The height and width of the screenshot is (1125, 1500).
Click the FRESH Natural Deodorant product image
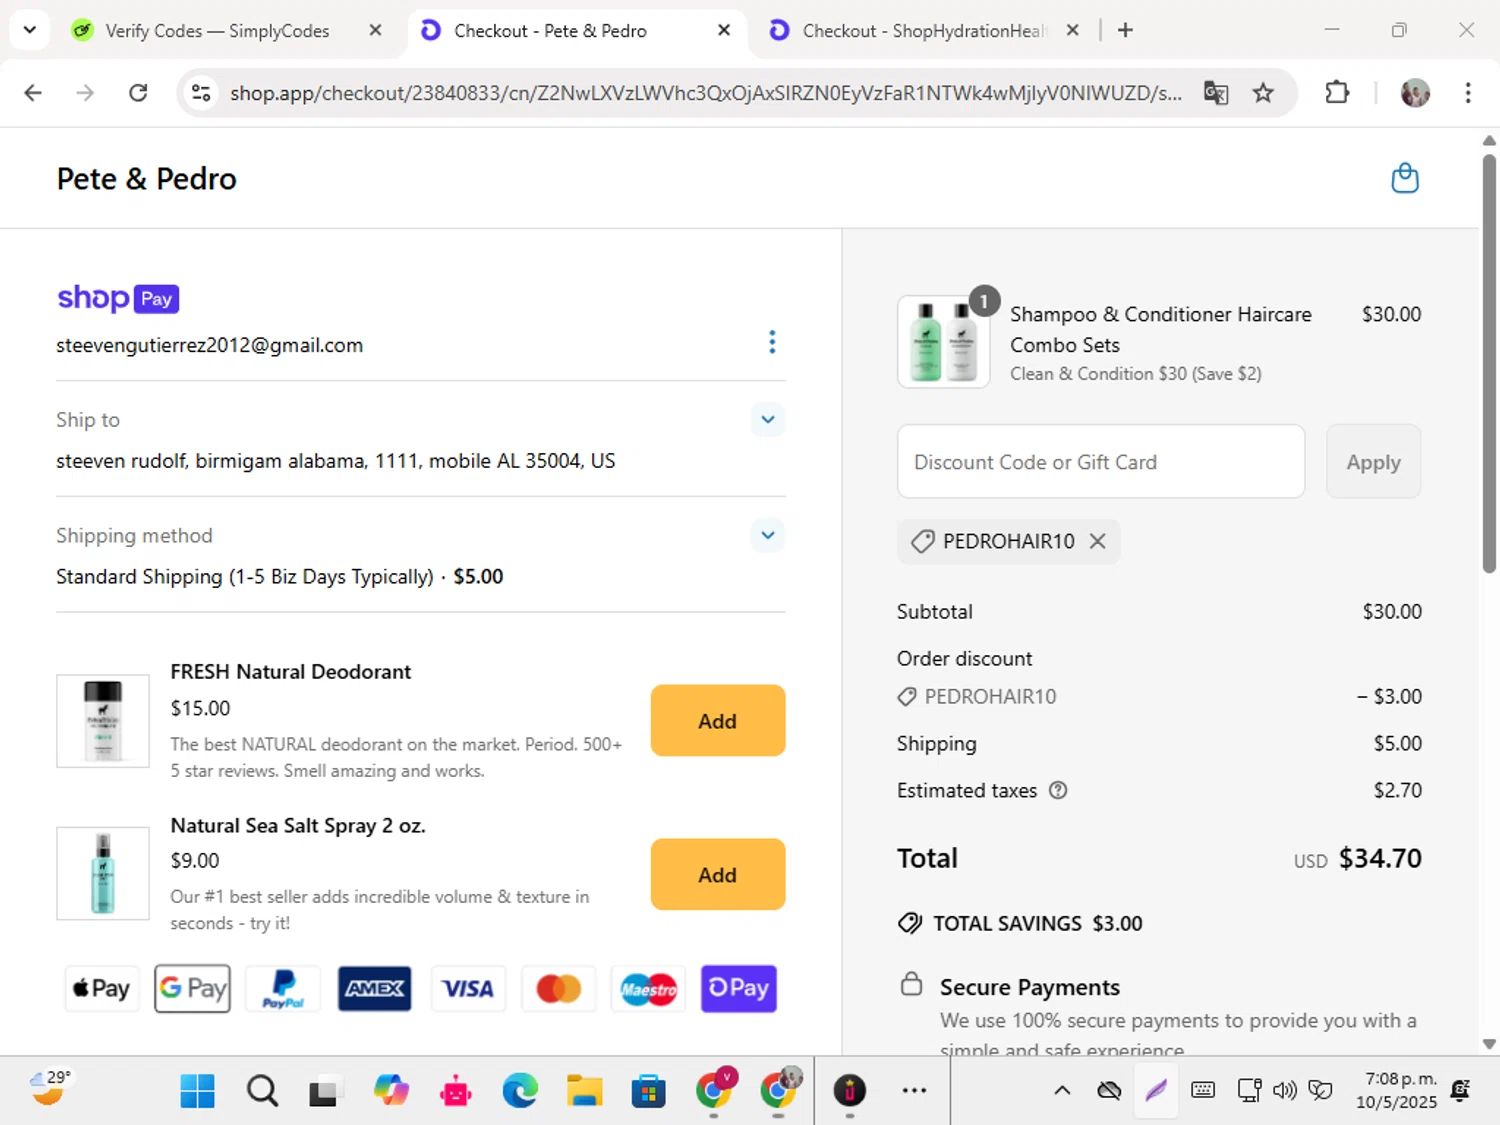[103, 721]
